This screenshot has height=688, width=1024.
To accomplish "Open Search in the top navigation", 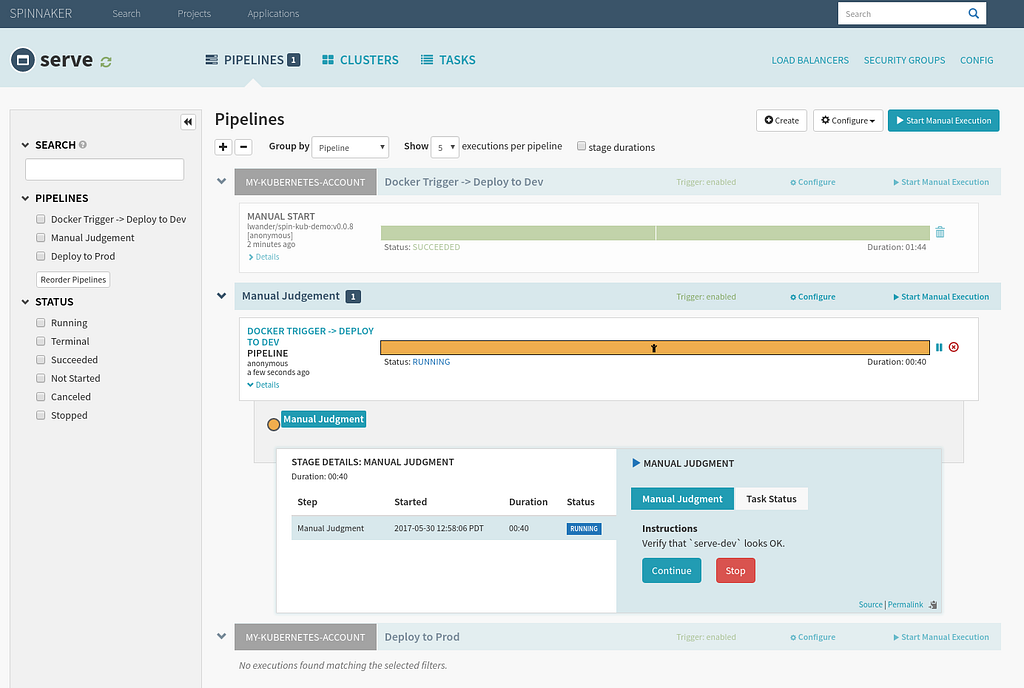I will coord(126,14).
